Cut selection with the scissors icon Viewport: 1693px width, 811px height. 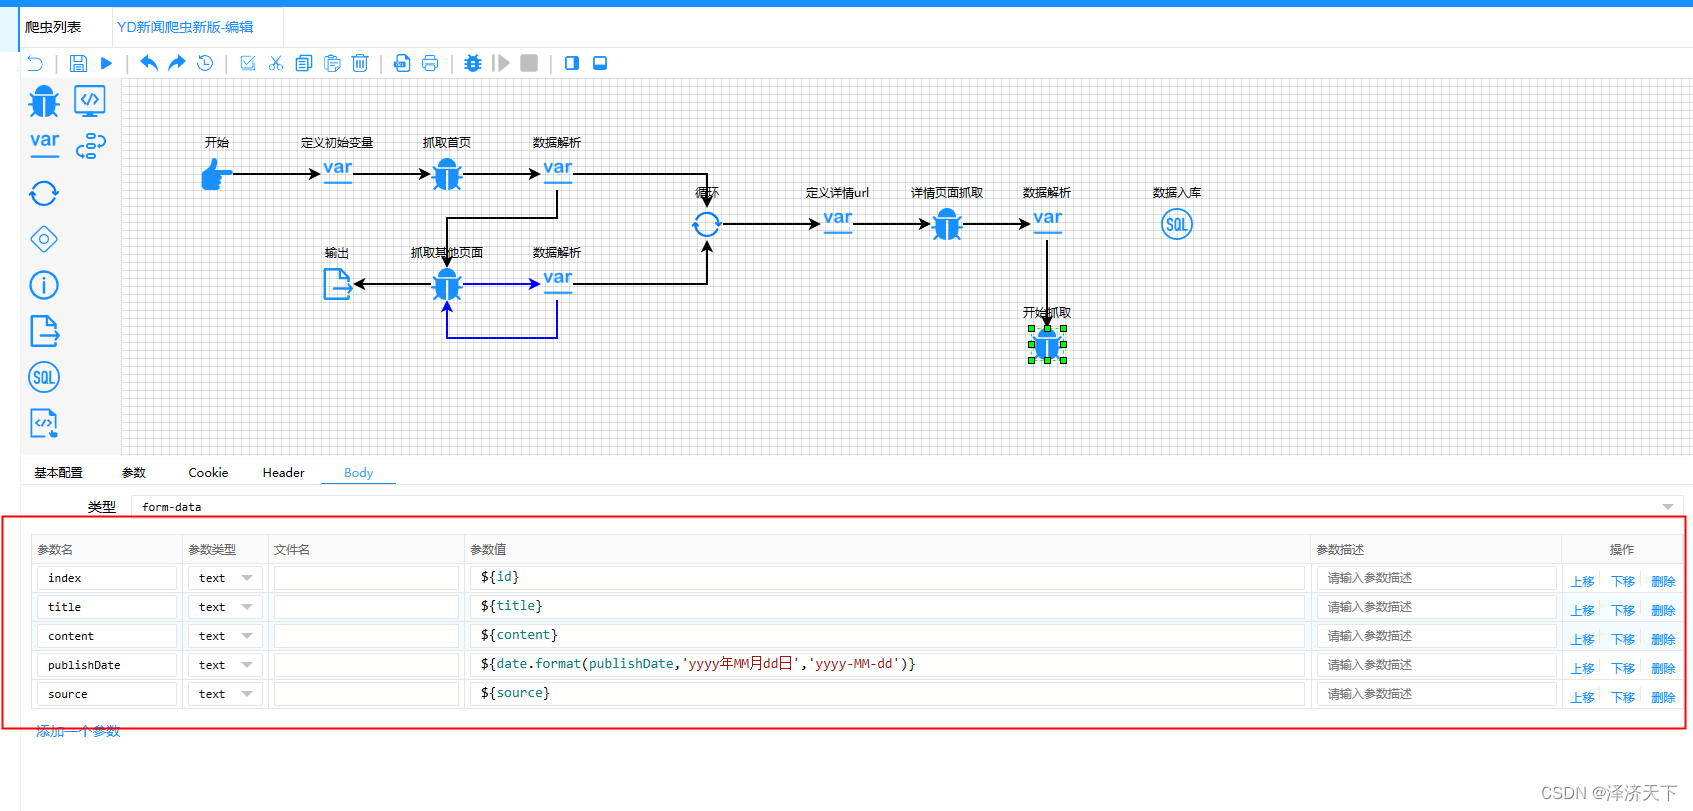coord(276,63)
